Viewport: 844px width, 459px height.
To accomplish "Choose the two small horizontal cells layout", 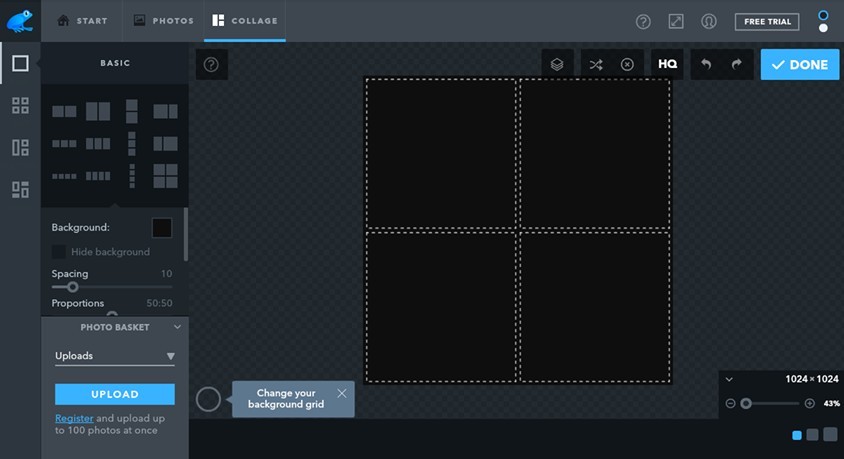I will point(64,111).
